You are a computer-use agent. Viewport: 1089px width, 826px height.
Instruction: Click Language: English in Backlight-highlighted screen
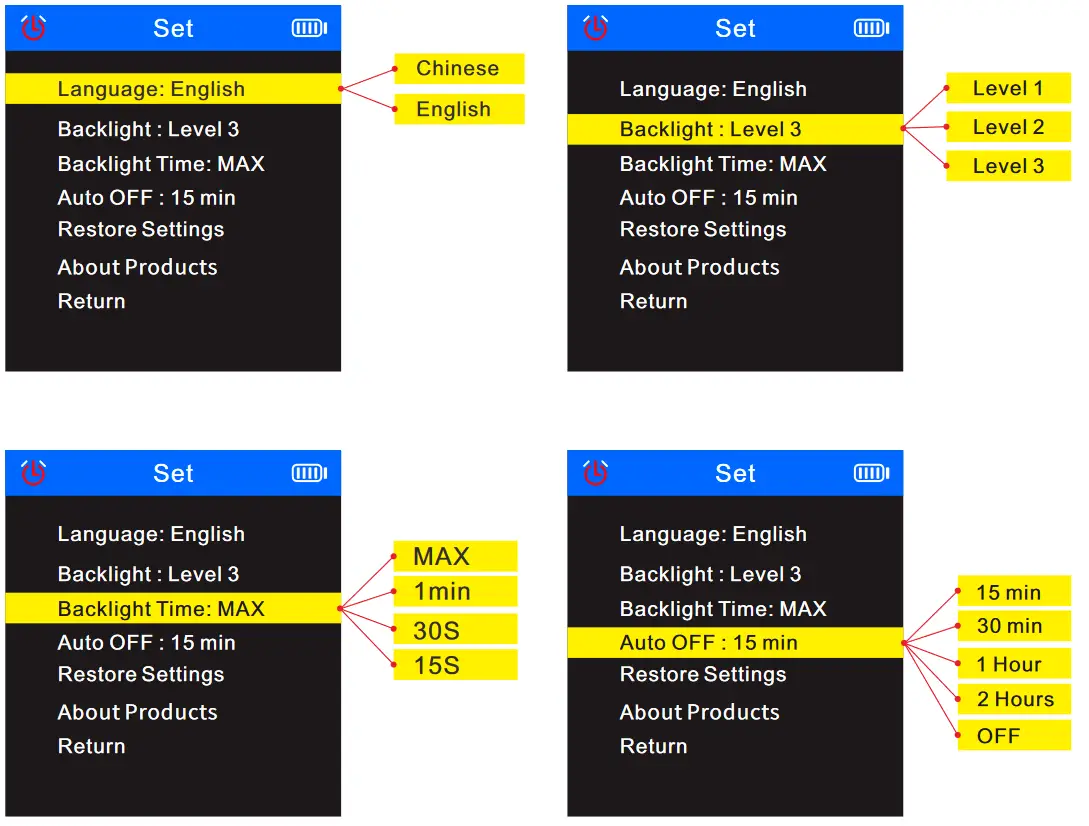pos(713,89)
